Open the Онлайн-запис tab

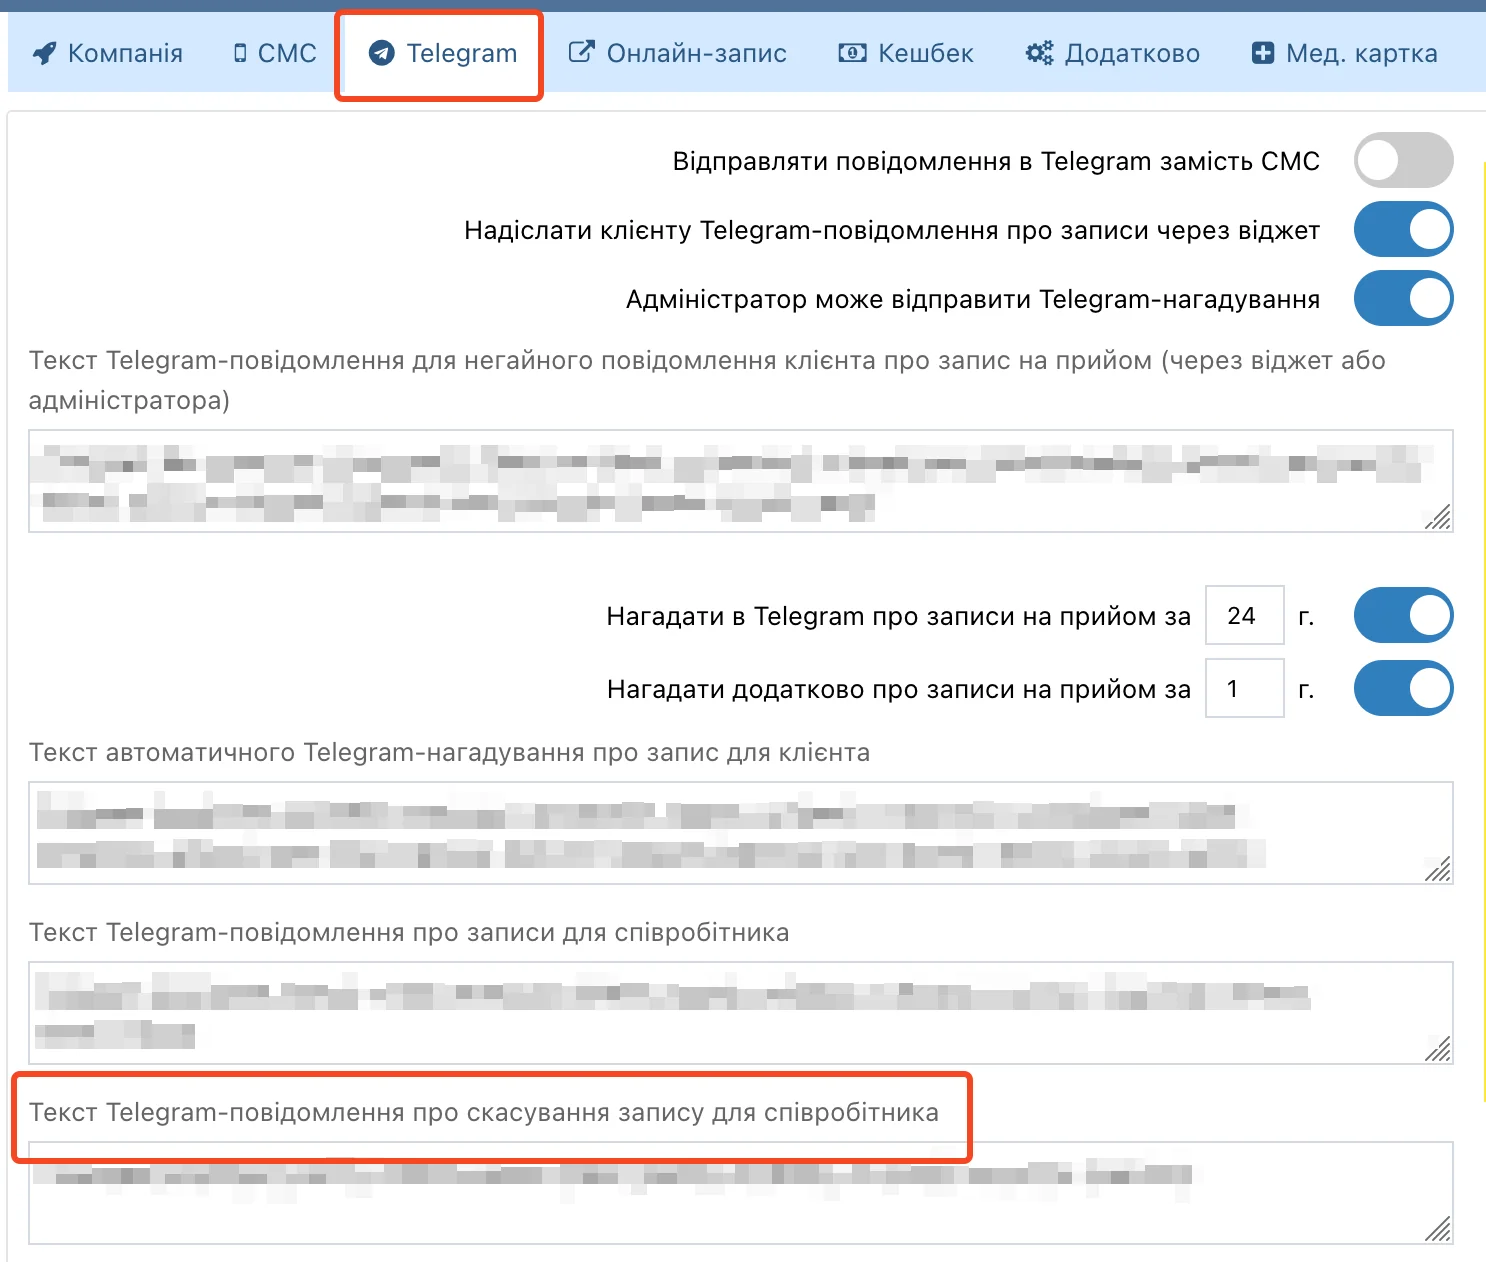point(677,53)
